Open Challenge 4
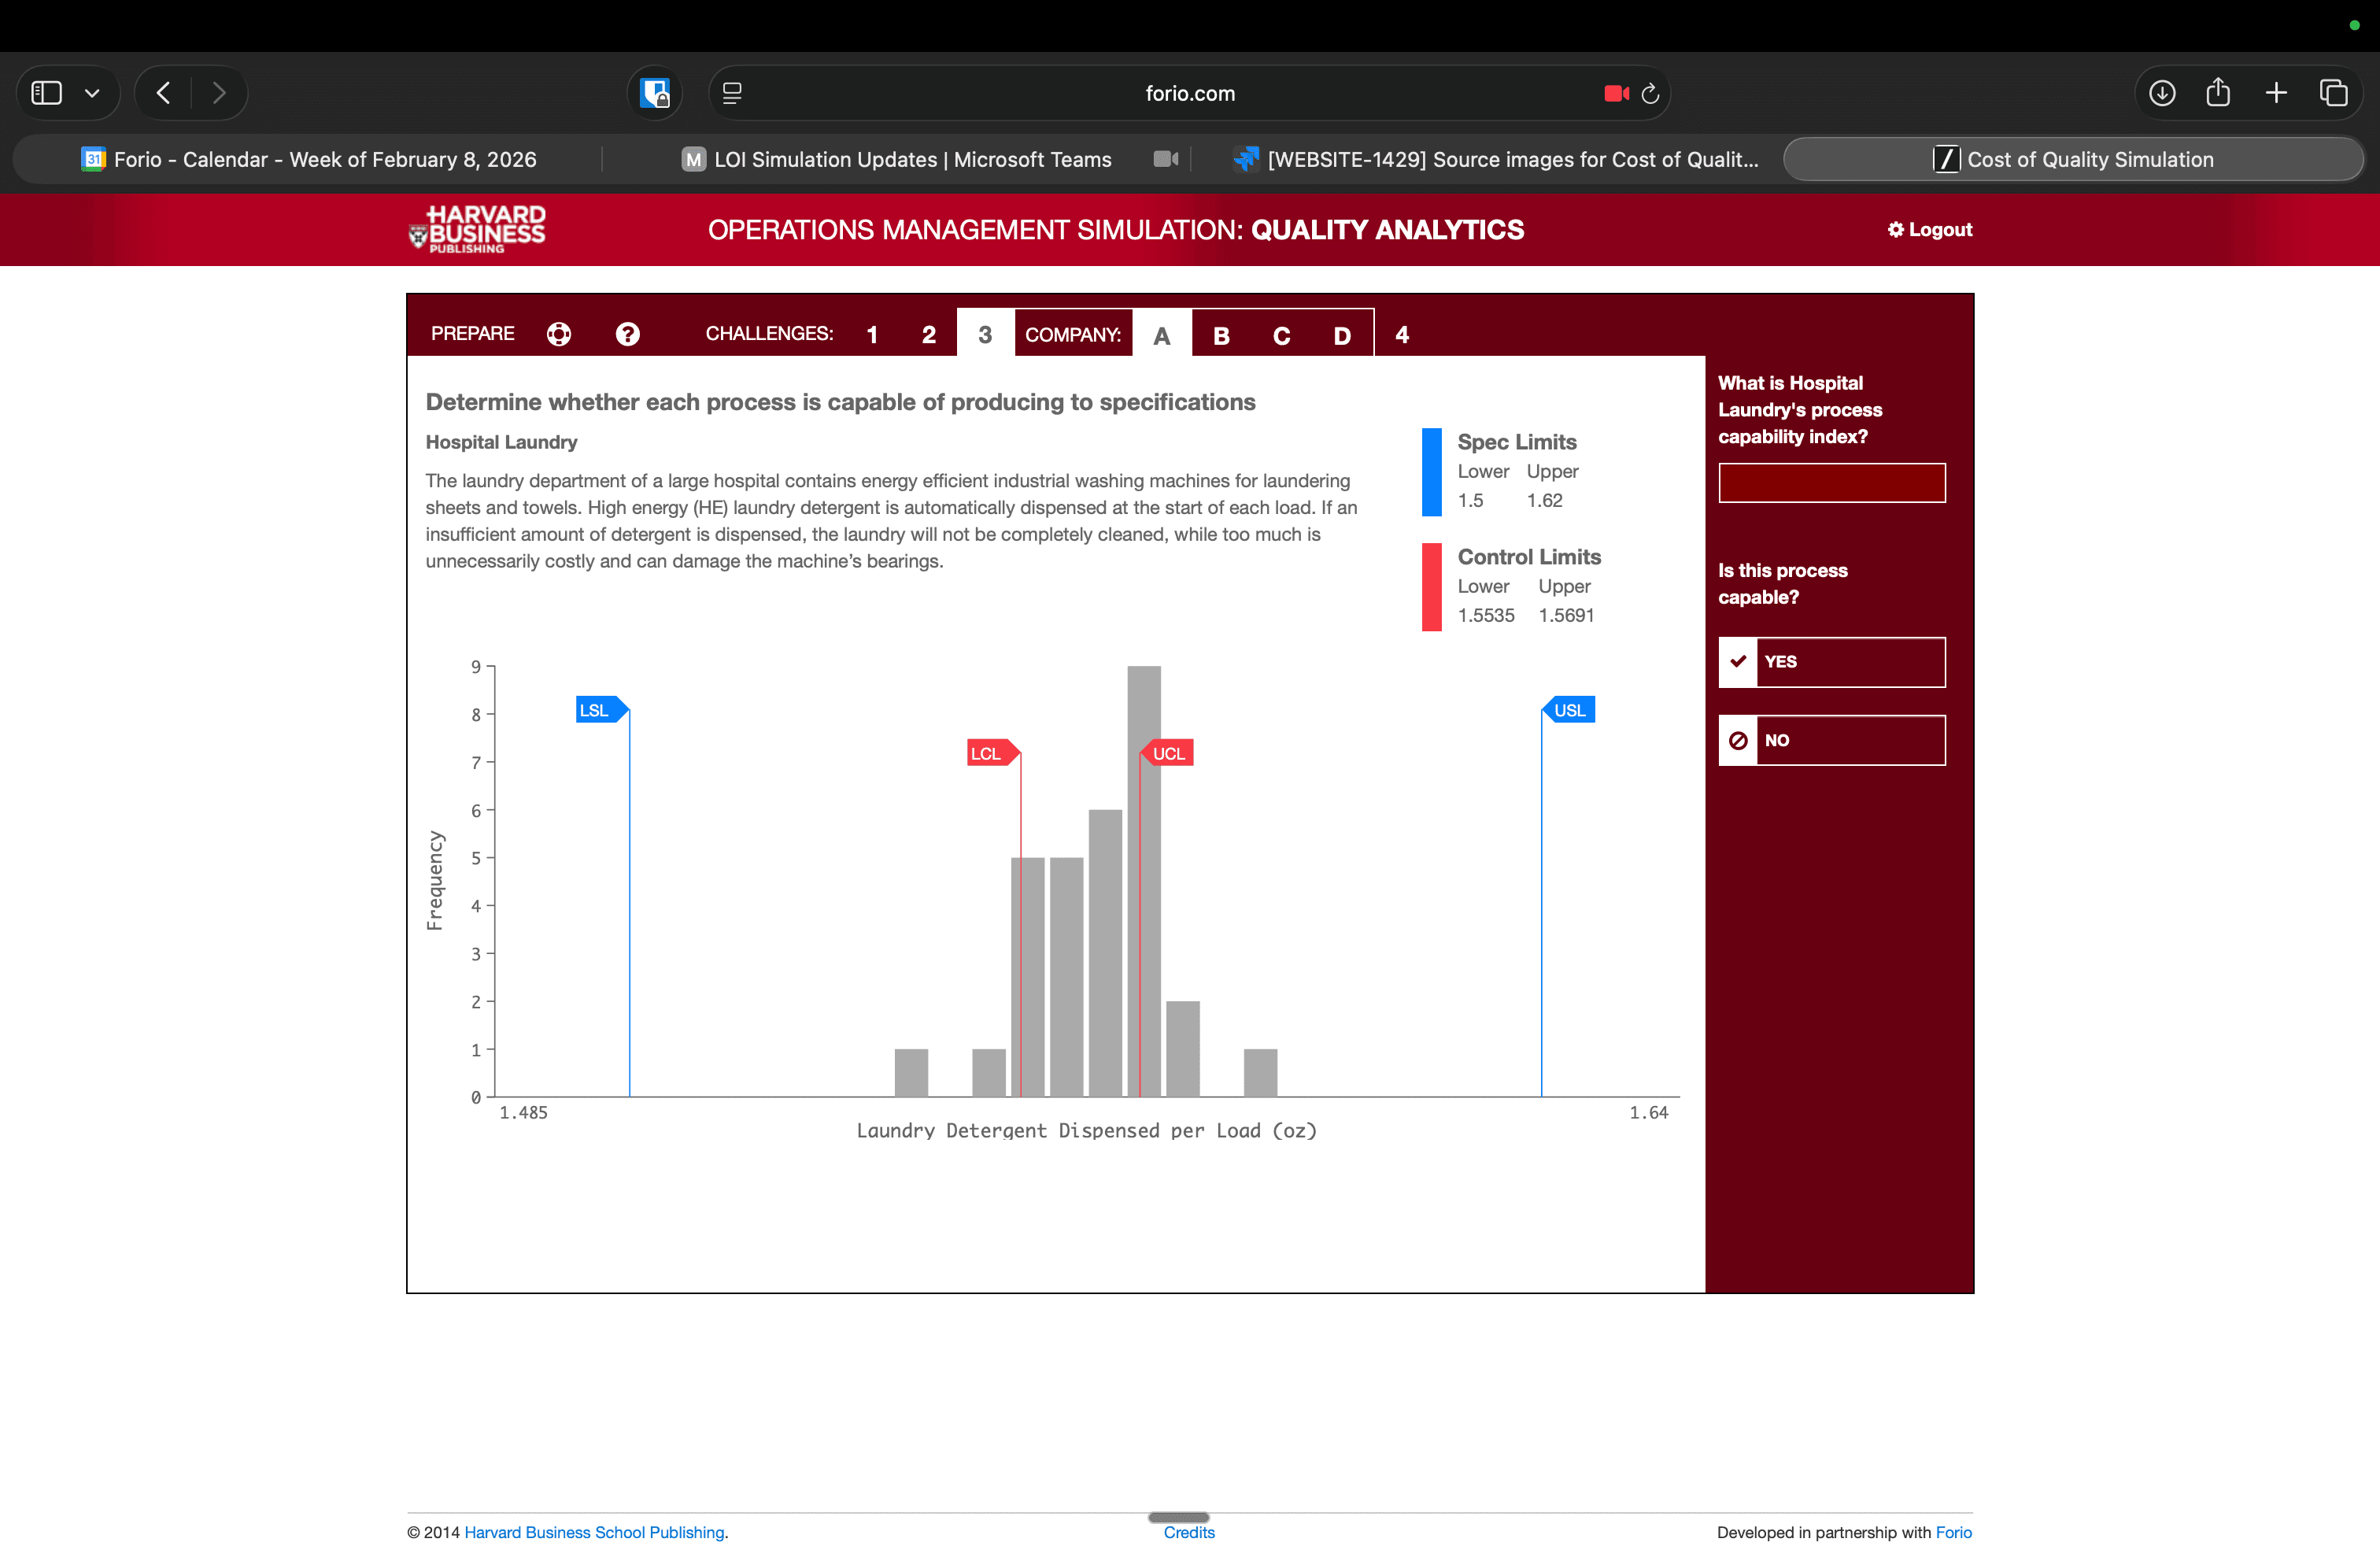This screenshot has width=2380, height=1546. click(1401, 334)
